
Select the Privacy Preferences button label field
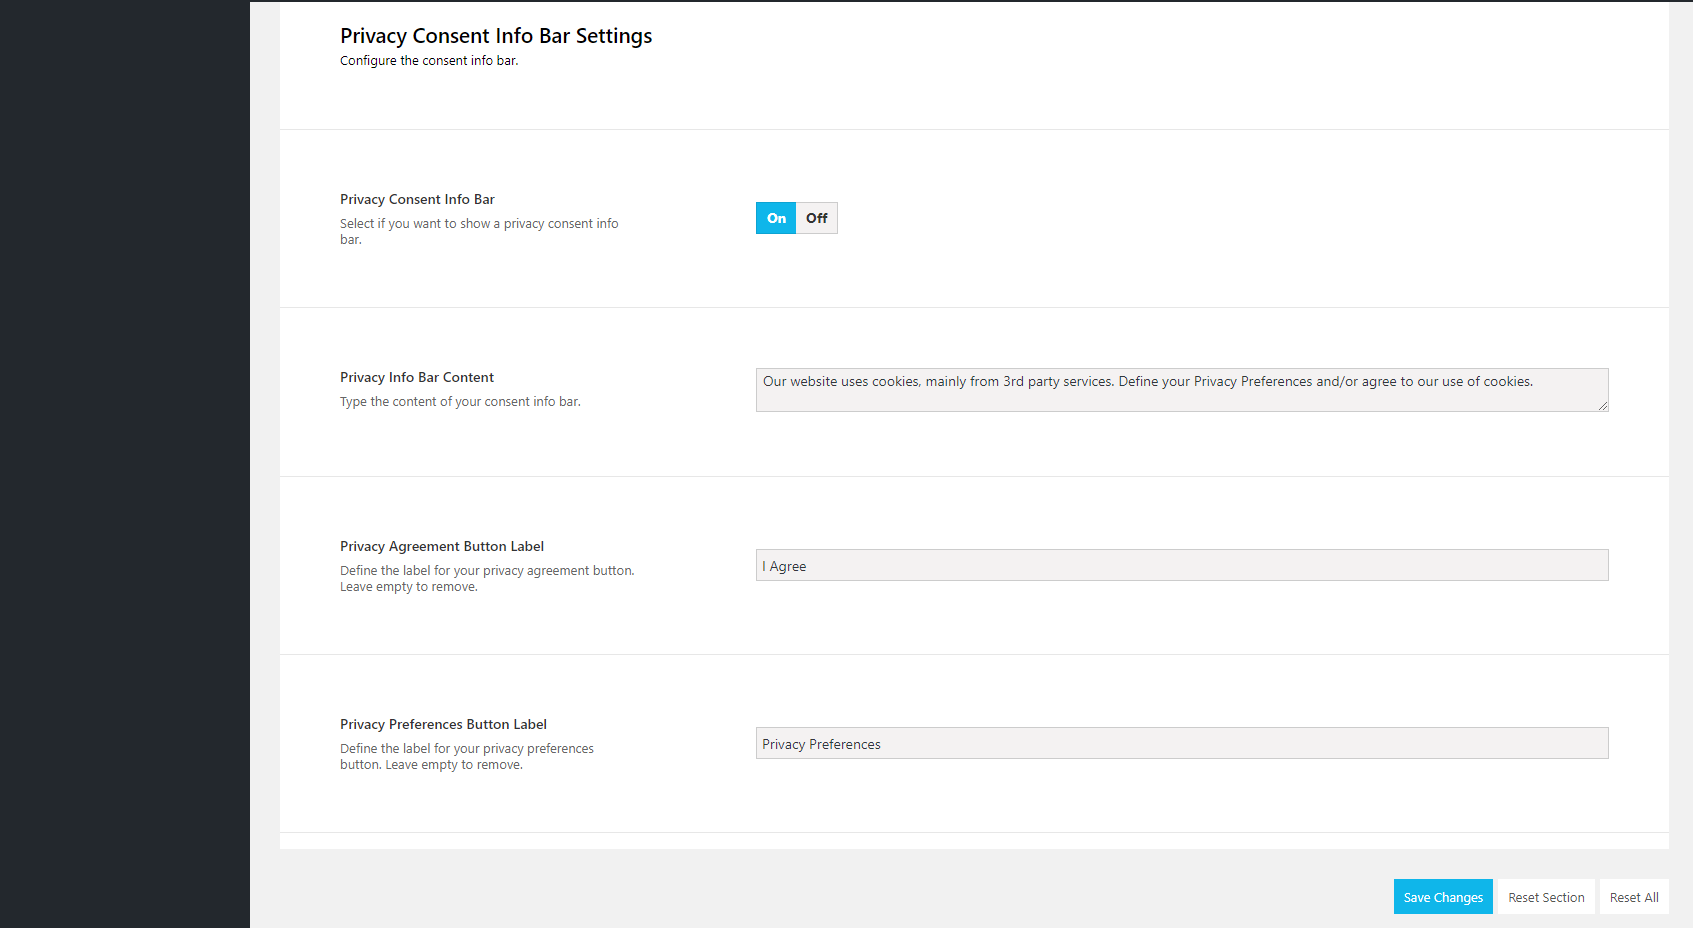pos(1180,744)
